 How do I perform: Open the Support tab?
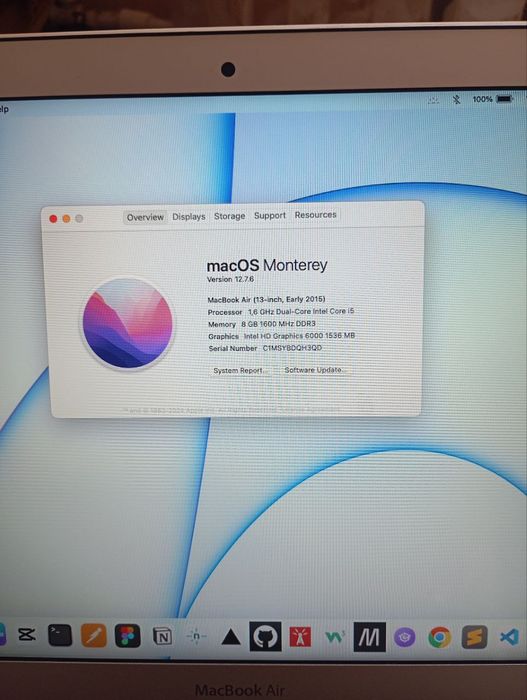pyautogui.click(x=270, y=215)
